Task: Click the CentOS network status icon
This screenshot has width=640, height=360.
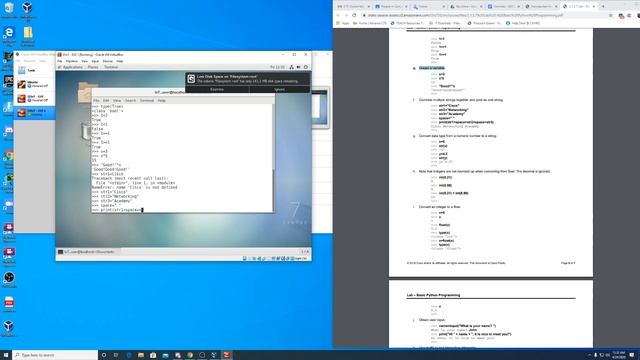Action: click(291, 67)
